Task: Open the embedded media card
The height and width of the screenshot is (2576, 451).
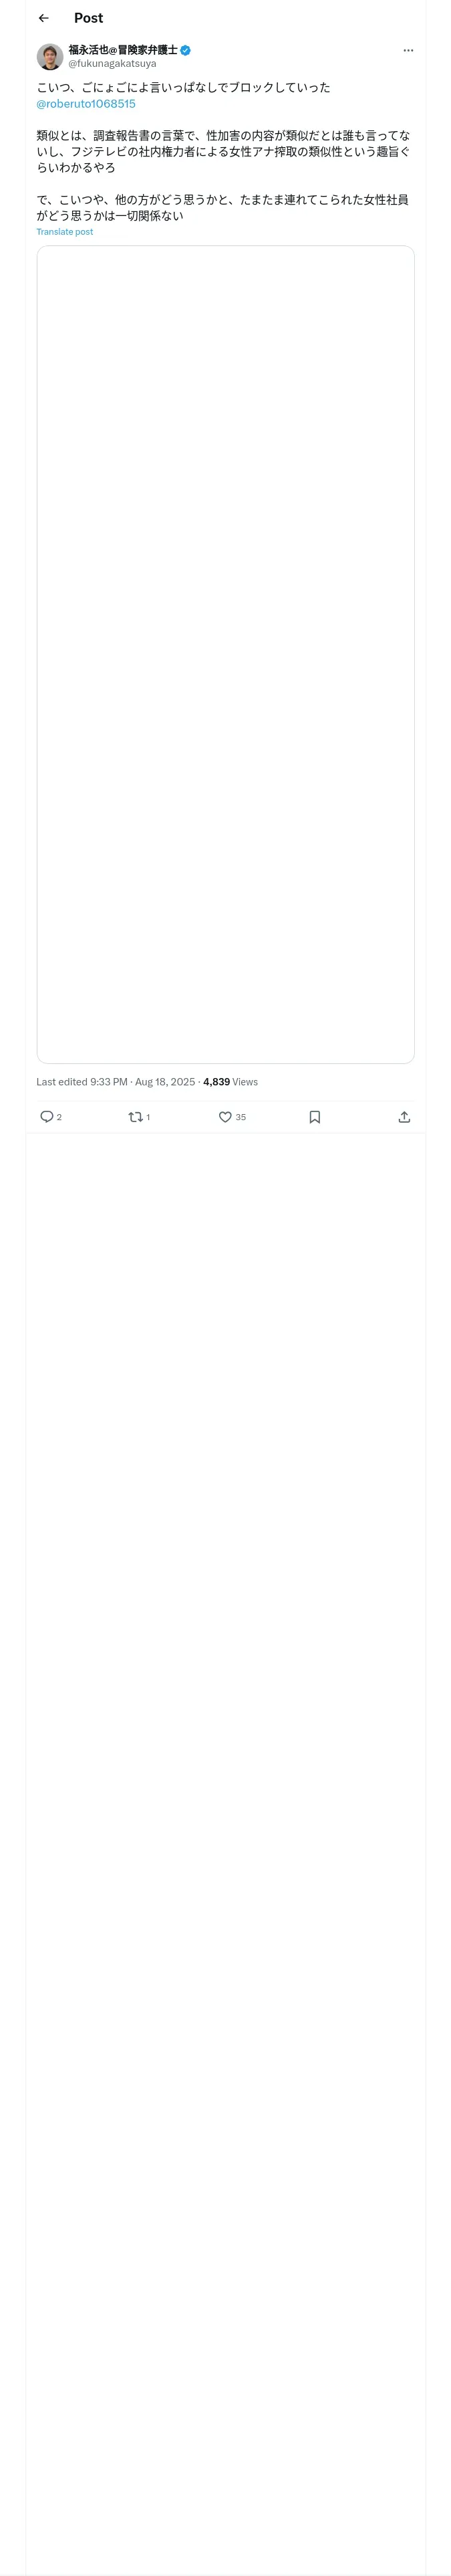Action: (x=225, y=654)
